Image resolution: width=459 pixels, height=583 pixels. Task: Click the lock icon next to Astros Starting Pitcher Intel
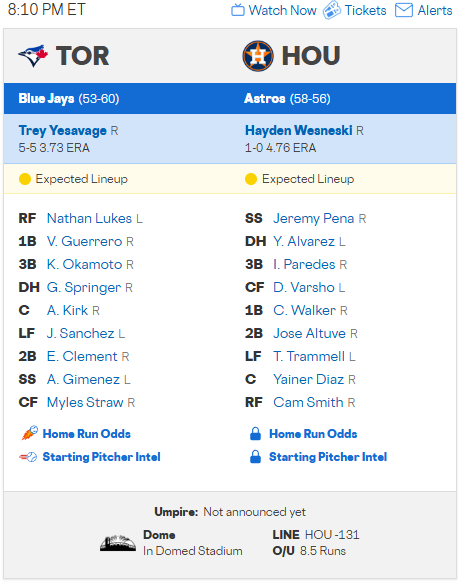[x=256, y=457]
